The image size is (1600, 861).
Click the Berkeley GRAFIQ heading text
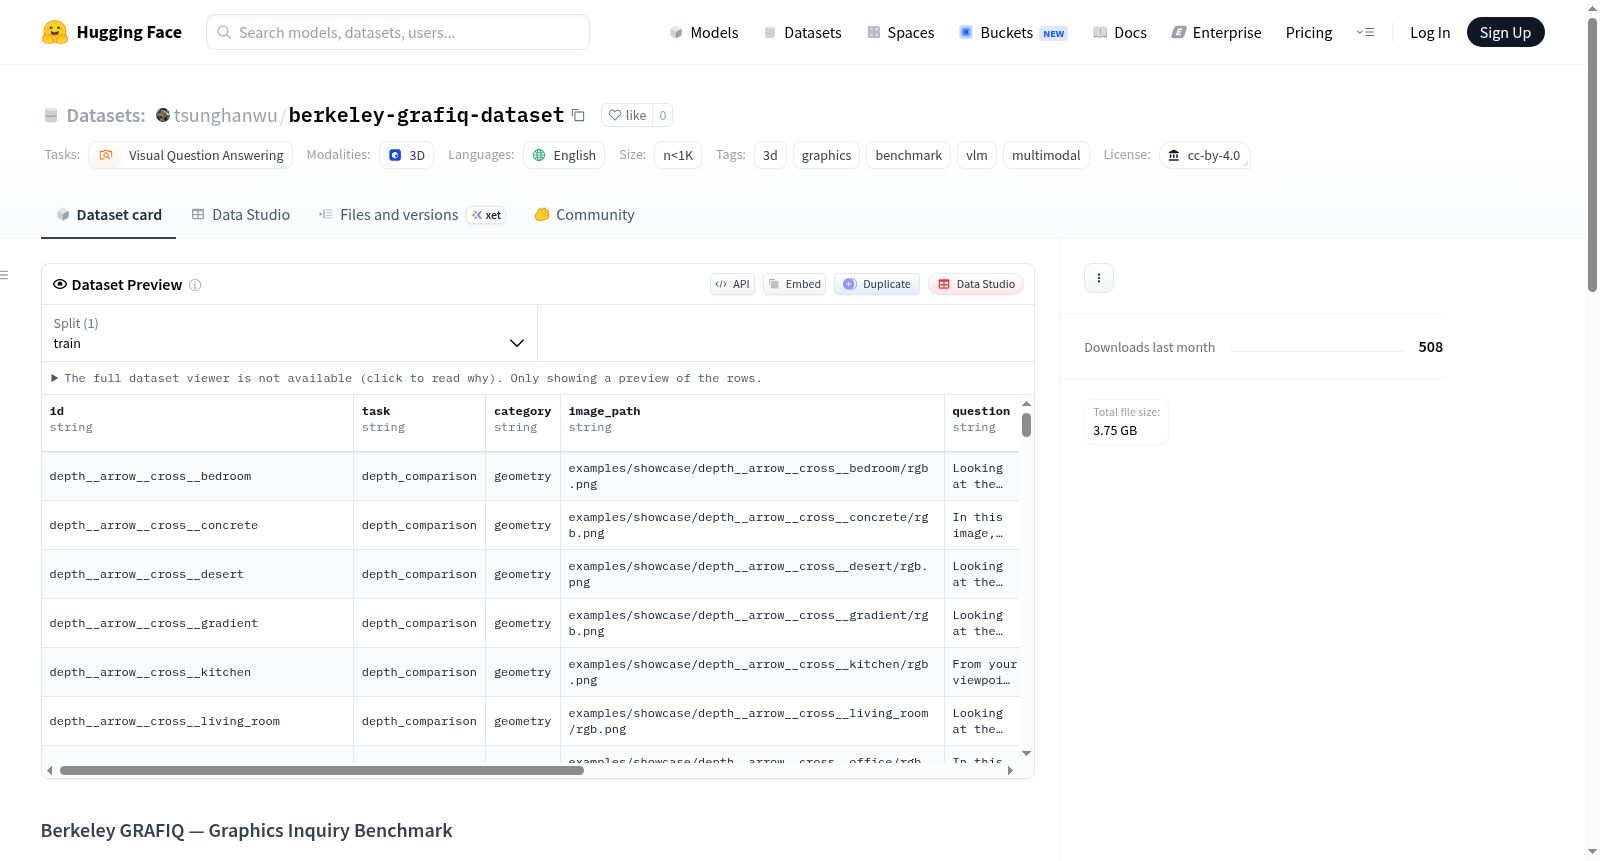(246, 831)
